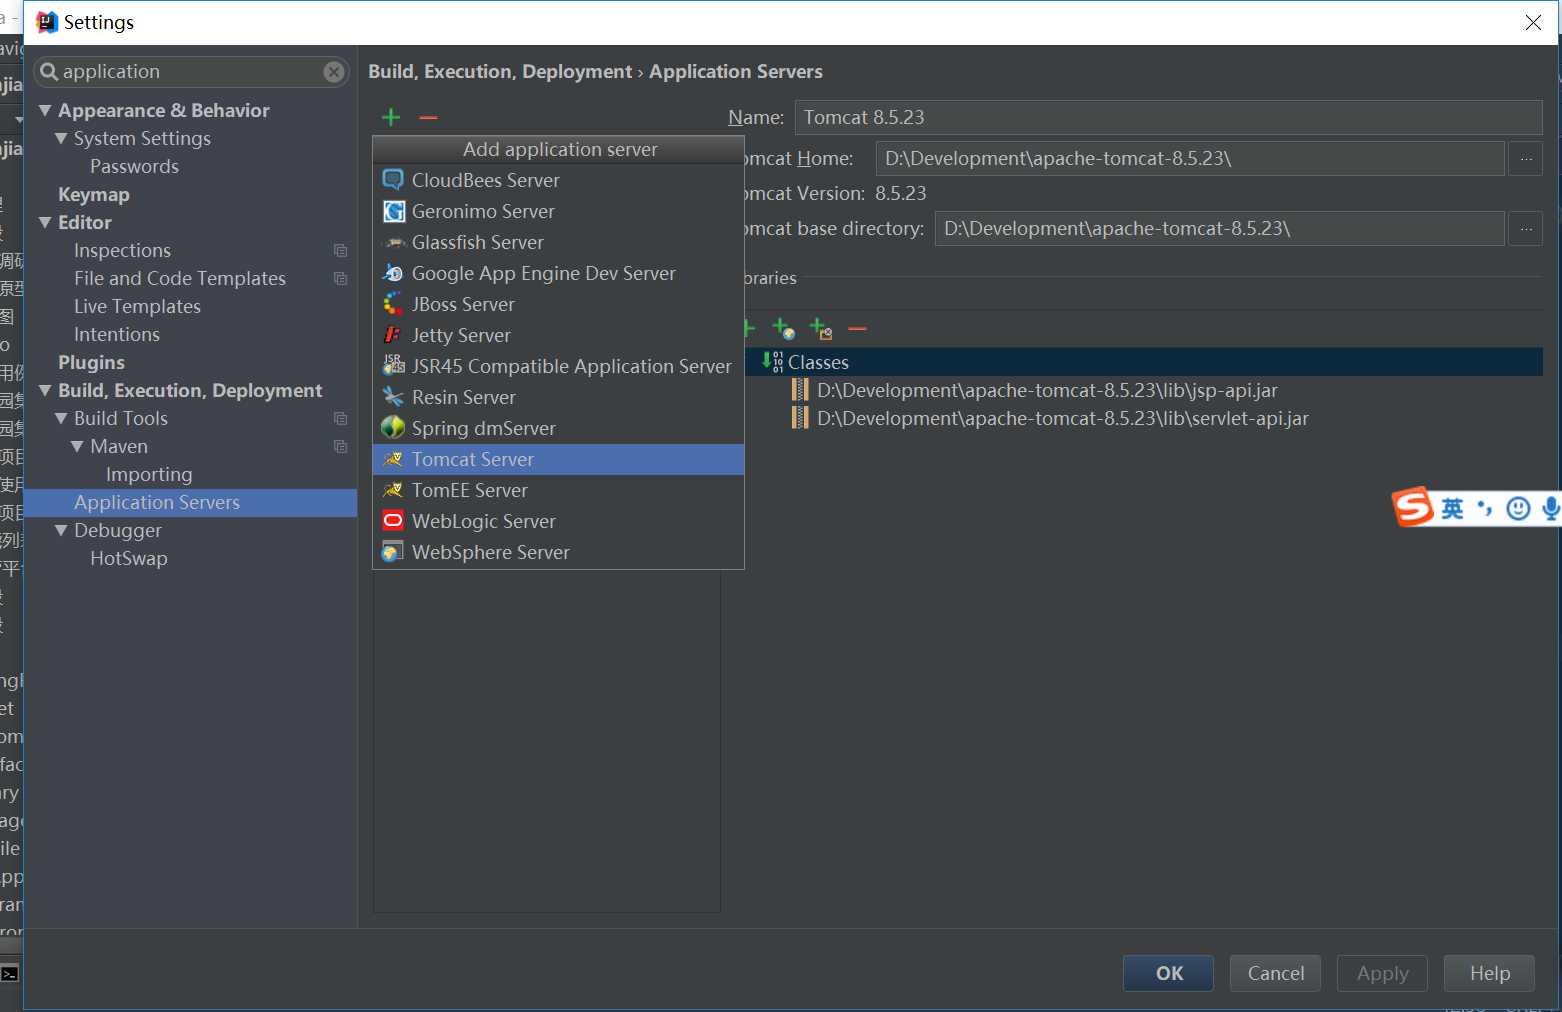The height and width of the screenshot is (1012, 1562).
Task: Select HotSwap under Debugger
Action: [x=129, y=558]
